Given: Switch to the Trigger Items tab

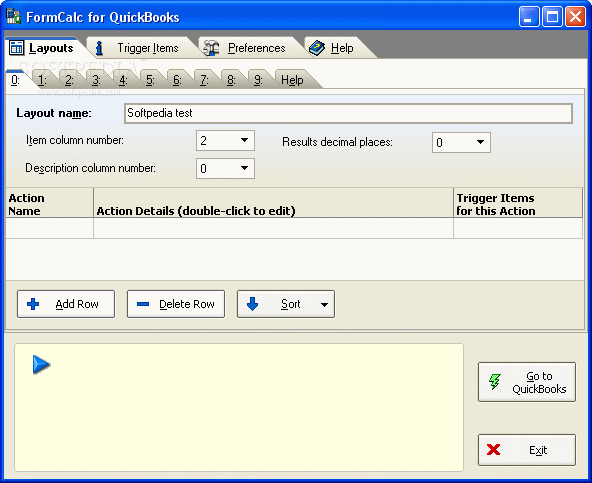Looking at the screenshot, I should pos(142,48).
